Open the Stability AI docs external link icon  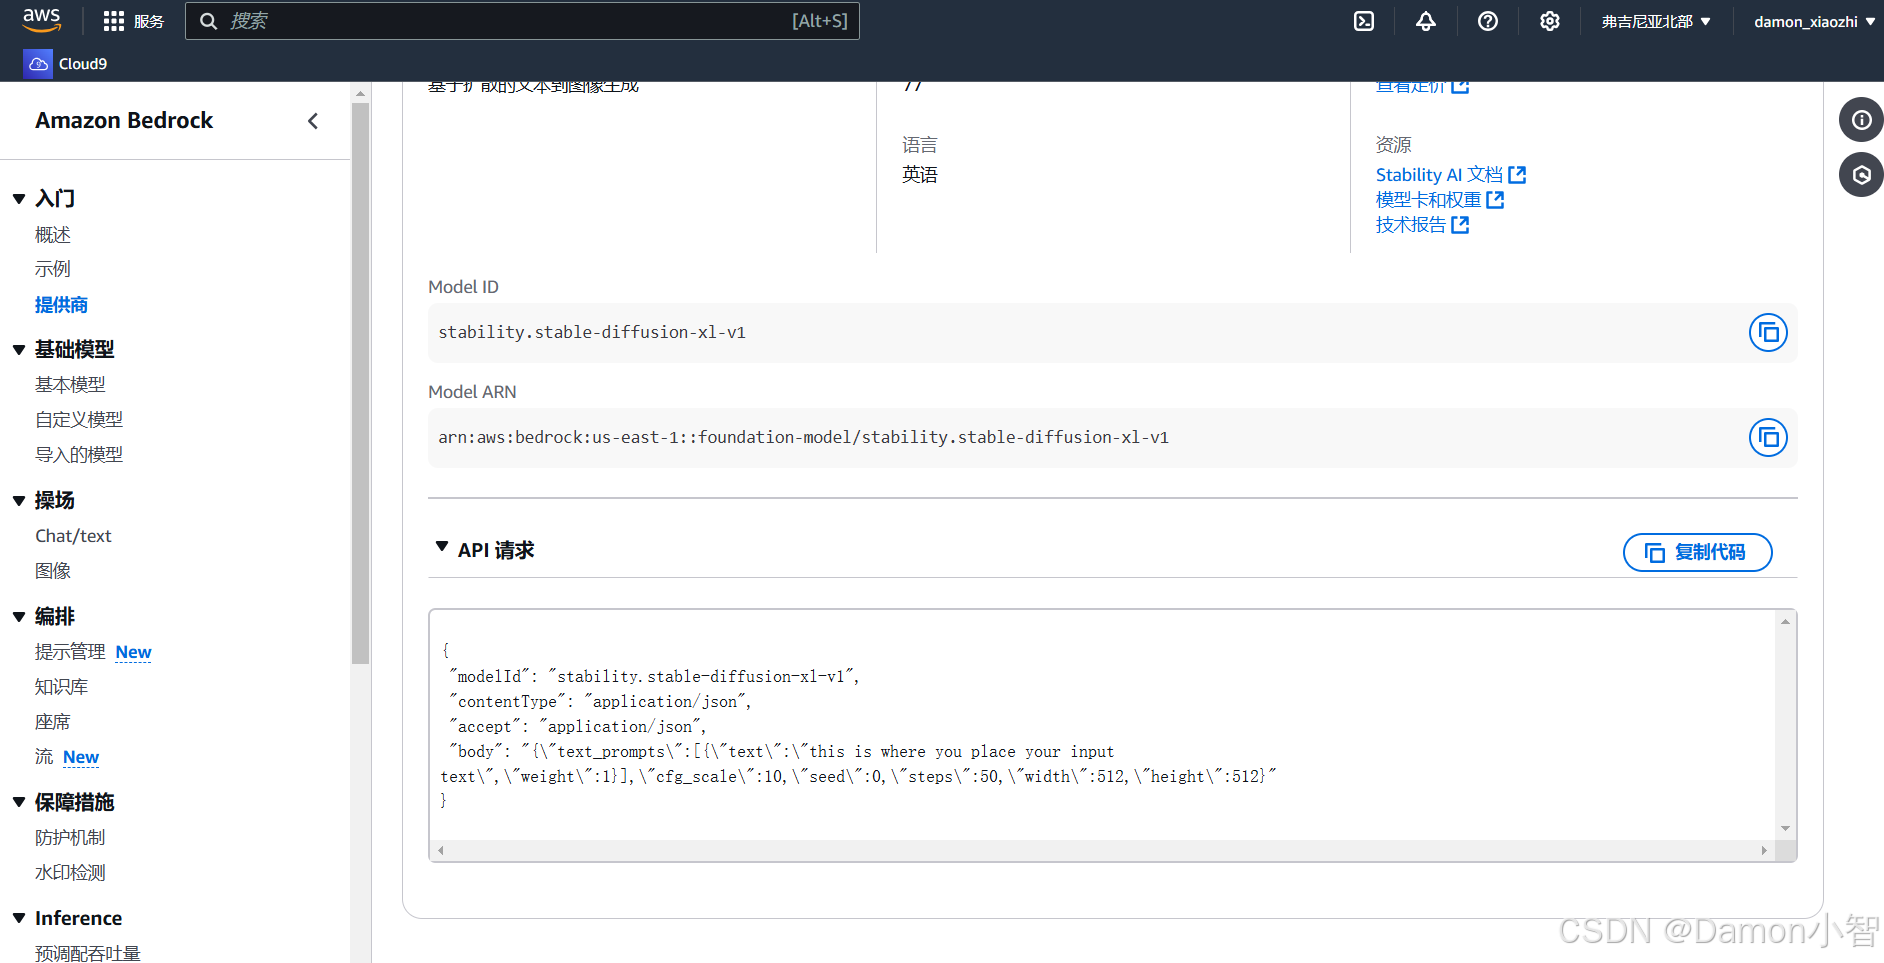point(1517,175)
